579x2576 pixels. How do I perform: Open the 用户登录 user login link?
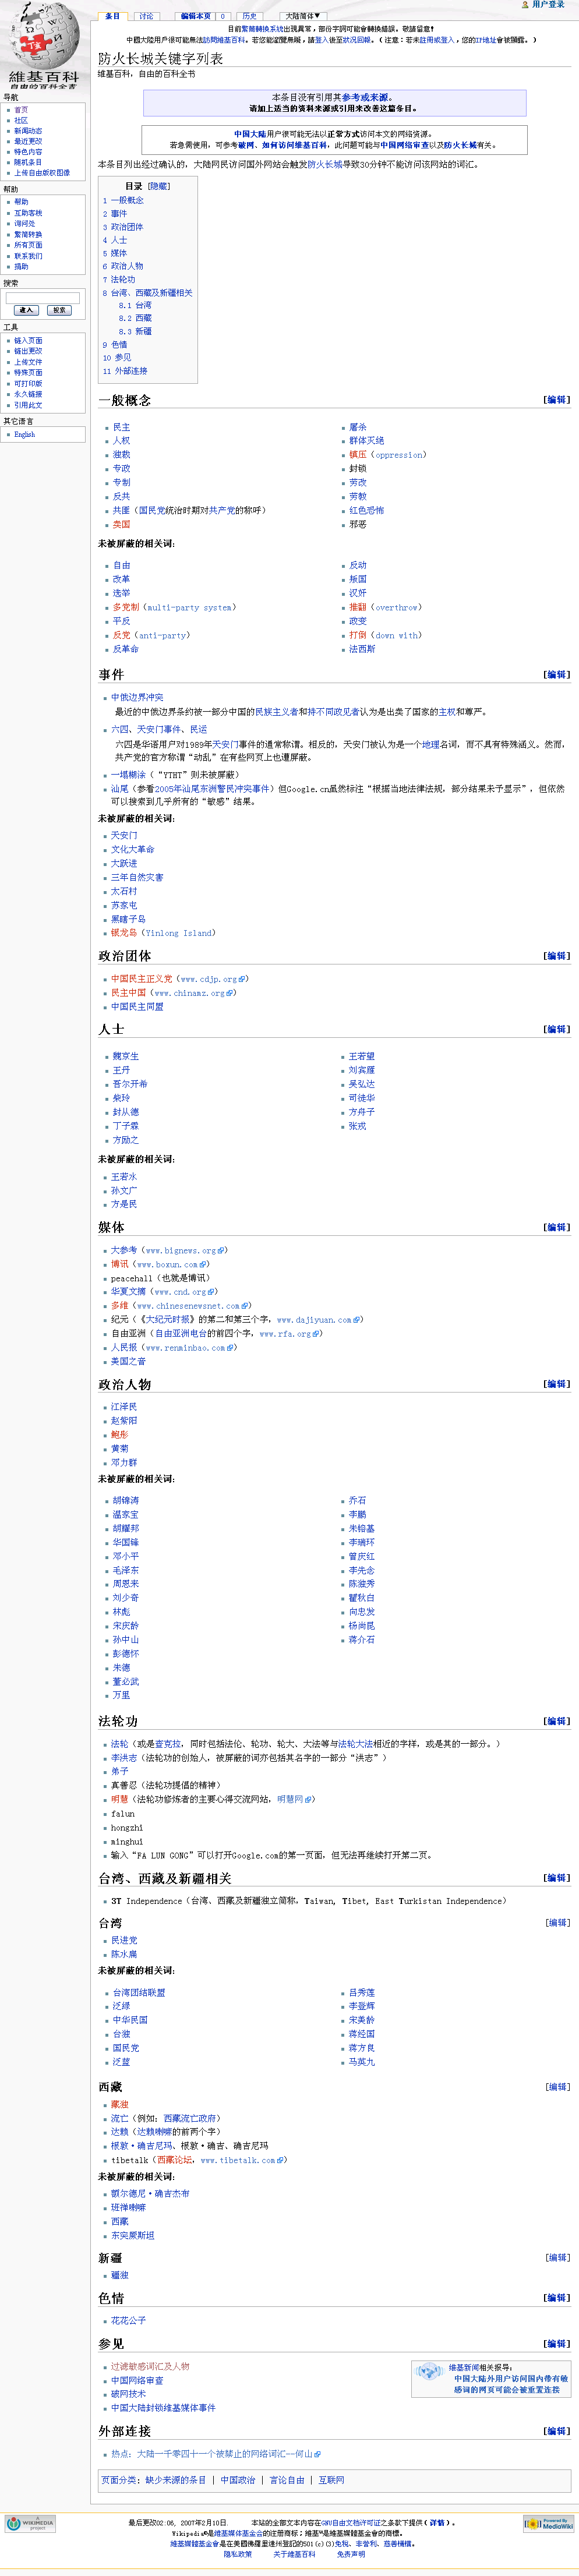coord(548,5)
